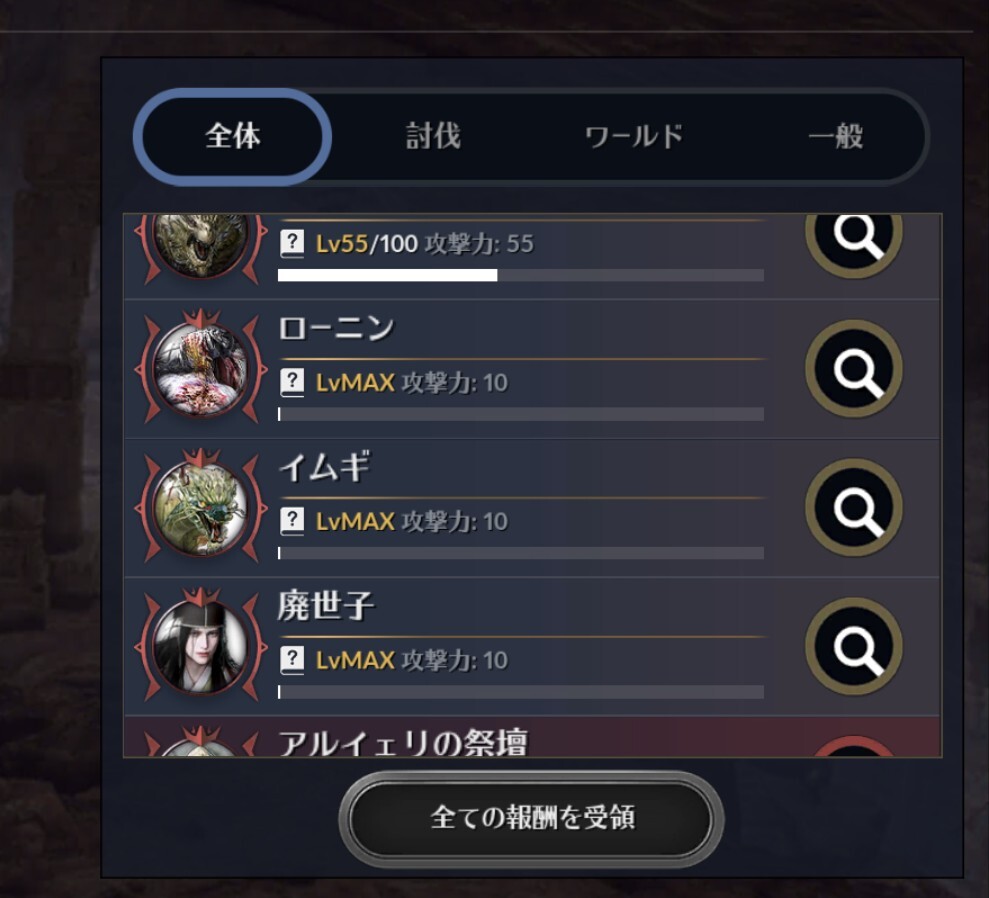Click the ローニン name label
989x898 pixels.
(336, 329)
